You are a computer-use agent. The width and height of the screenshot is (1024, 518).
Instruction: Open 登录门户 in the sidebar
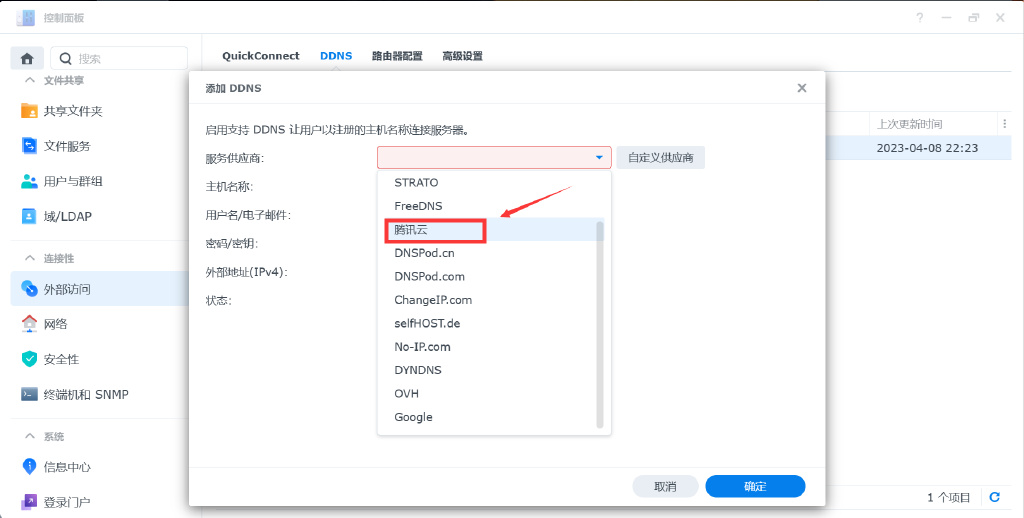pyautogui.click(x=67, y=502)
